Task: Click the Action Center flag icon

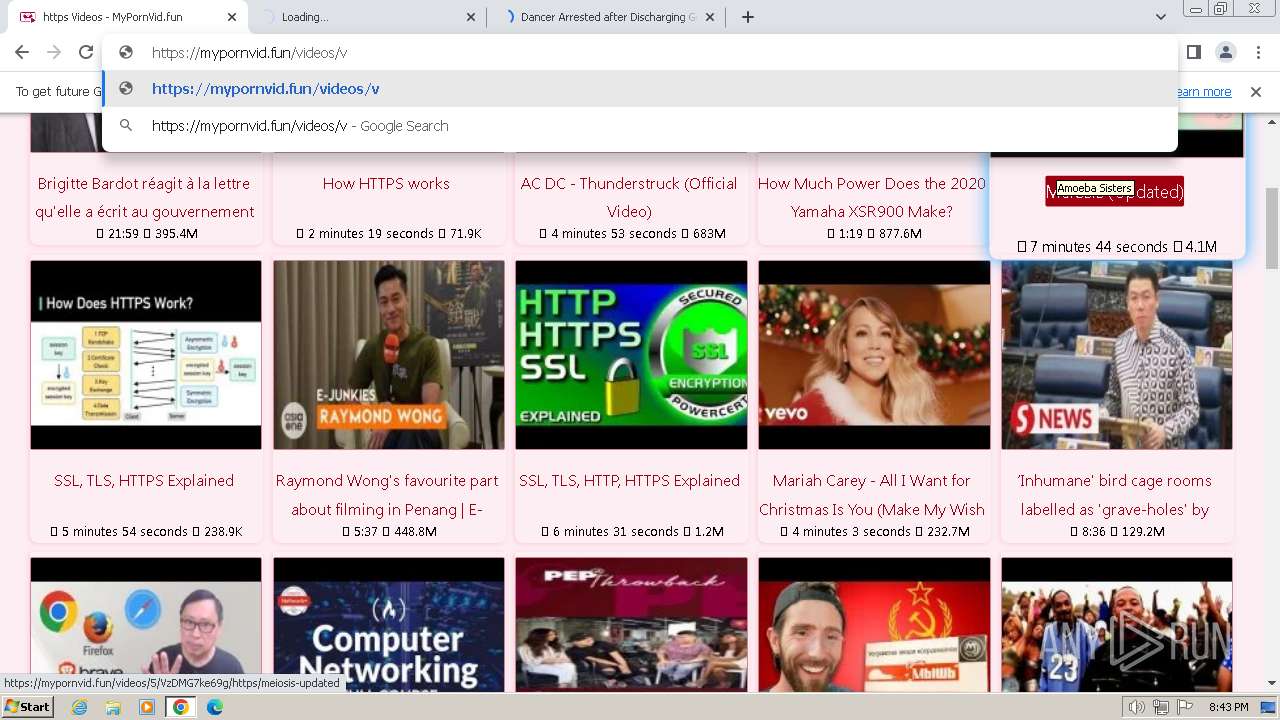Action: click(1185, 707)
